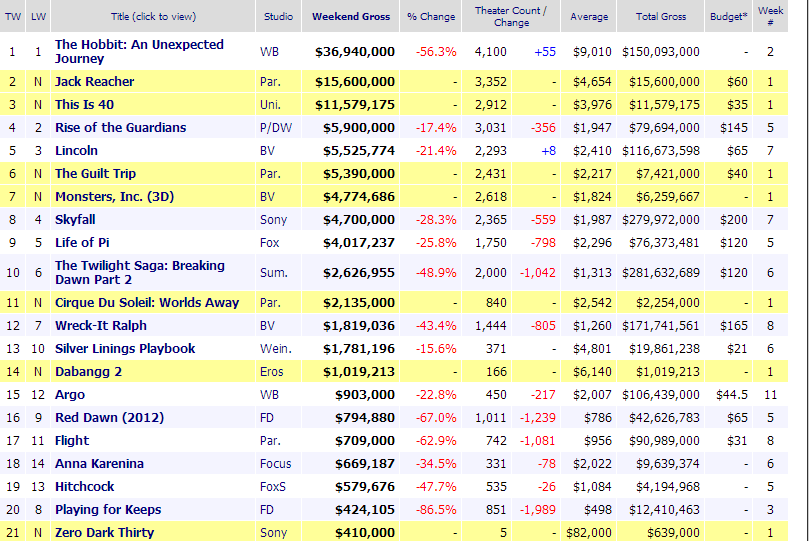Click the Hitchcock title link
The image size is (809, 541).
point(85,486)
